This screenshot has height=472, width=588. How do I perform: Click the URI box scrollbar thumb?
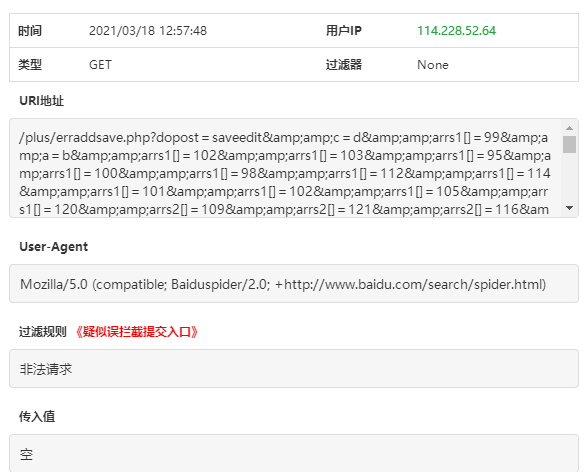point(569,144)
